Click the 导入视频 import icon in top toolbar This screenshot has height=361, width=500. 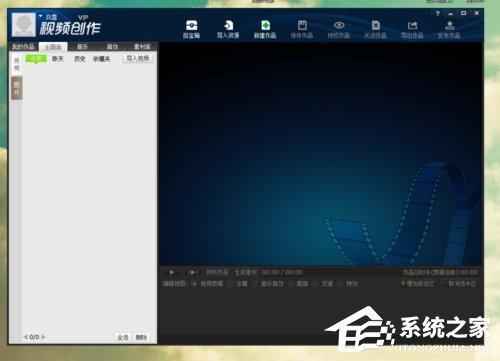[228, 29]
